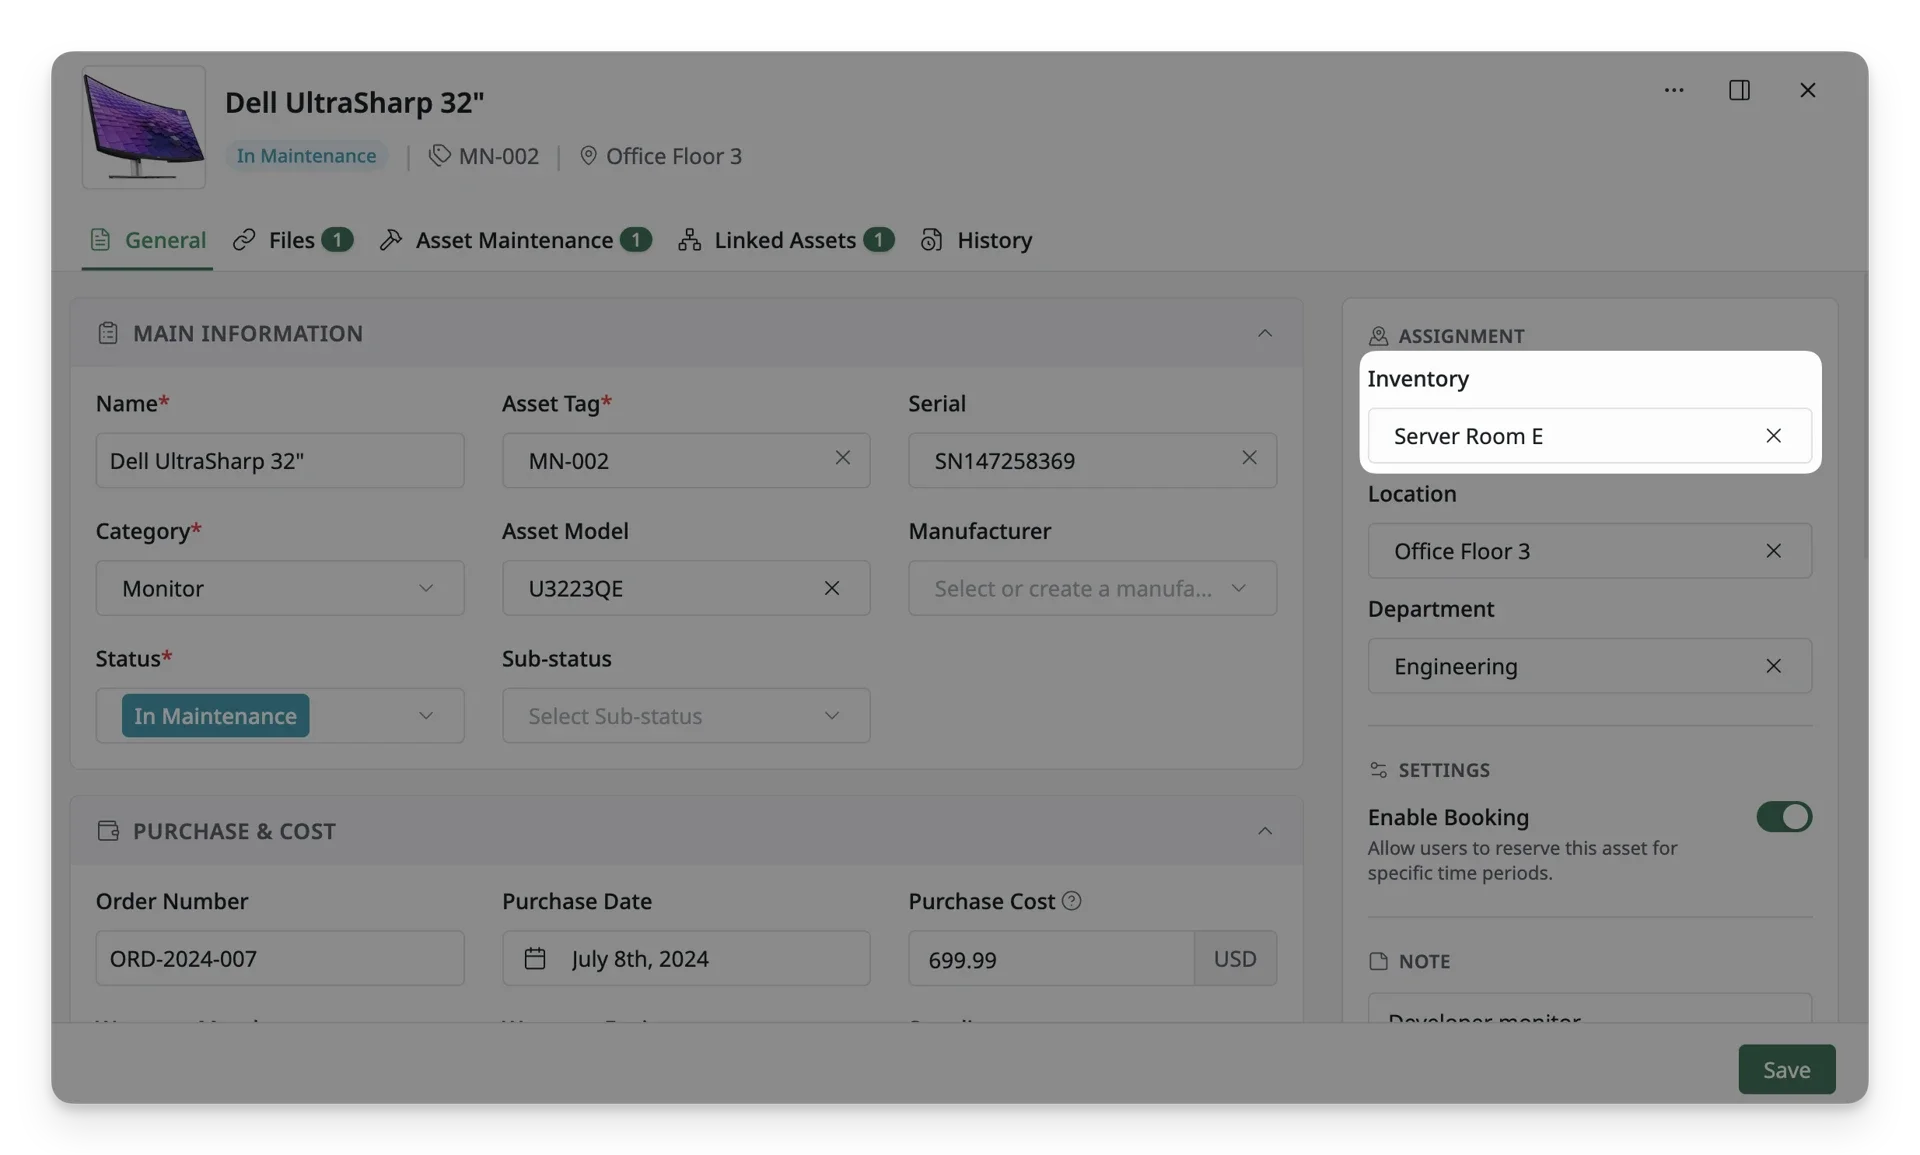Clear the Inventory Server Room E value
The image size is (1920, 1155).
click(1773, 436)
